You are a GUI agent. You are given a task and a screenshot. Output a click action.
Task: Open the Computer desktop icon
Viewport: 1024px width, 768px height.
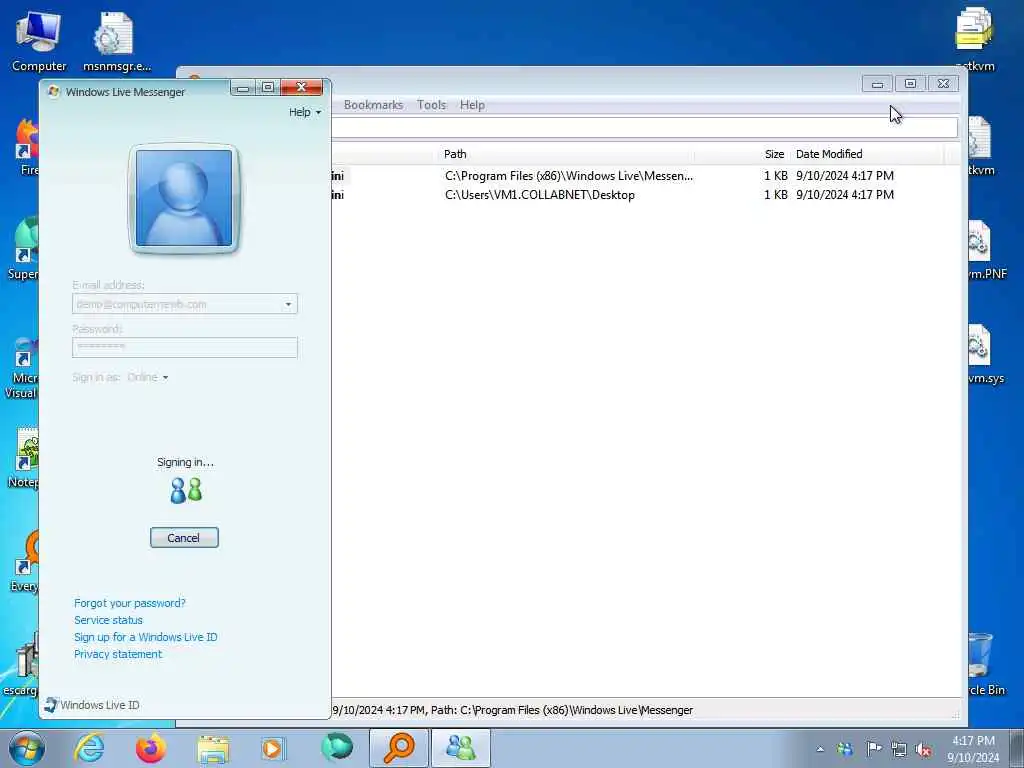[x=39, y=41]
